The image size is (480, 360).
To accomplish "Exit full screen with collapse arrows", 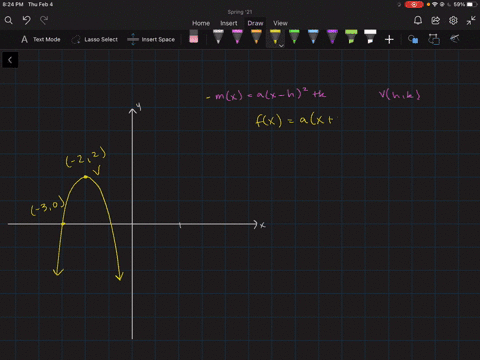I will click(x=471, y=21).
